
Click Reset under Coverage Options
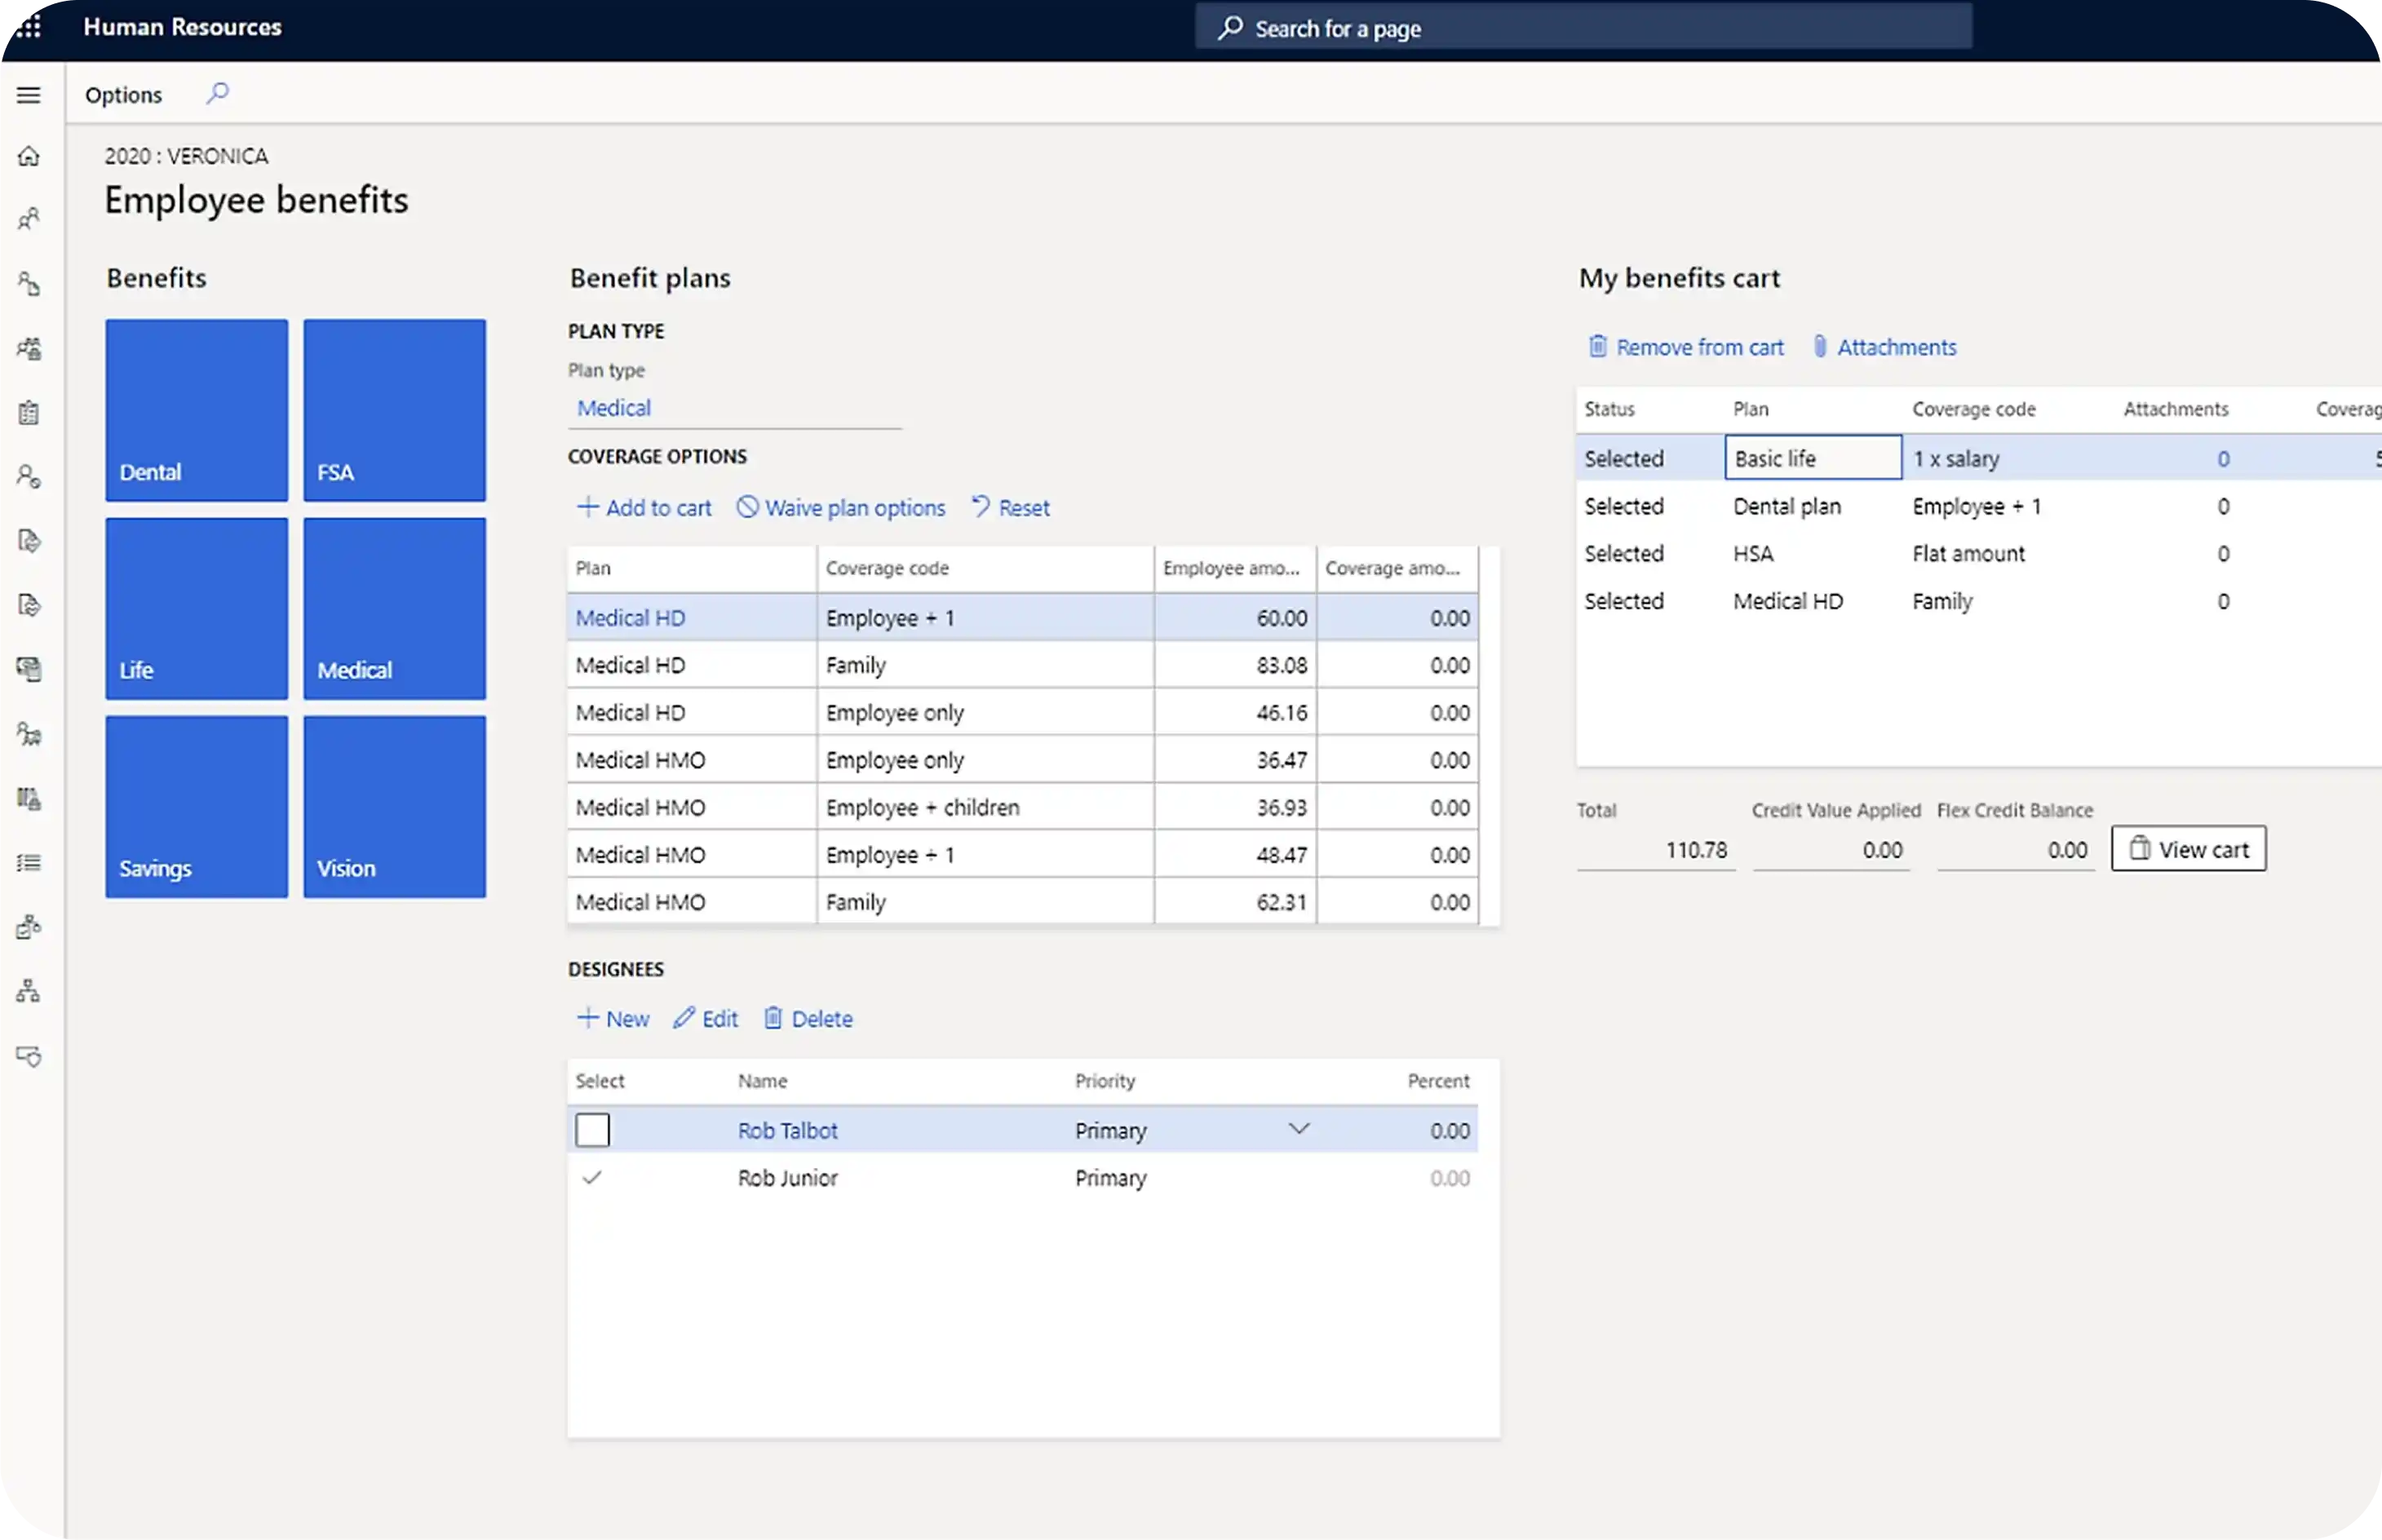coord(1011,507)
